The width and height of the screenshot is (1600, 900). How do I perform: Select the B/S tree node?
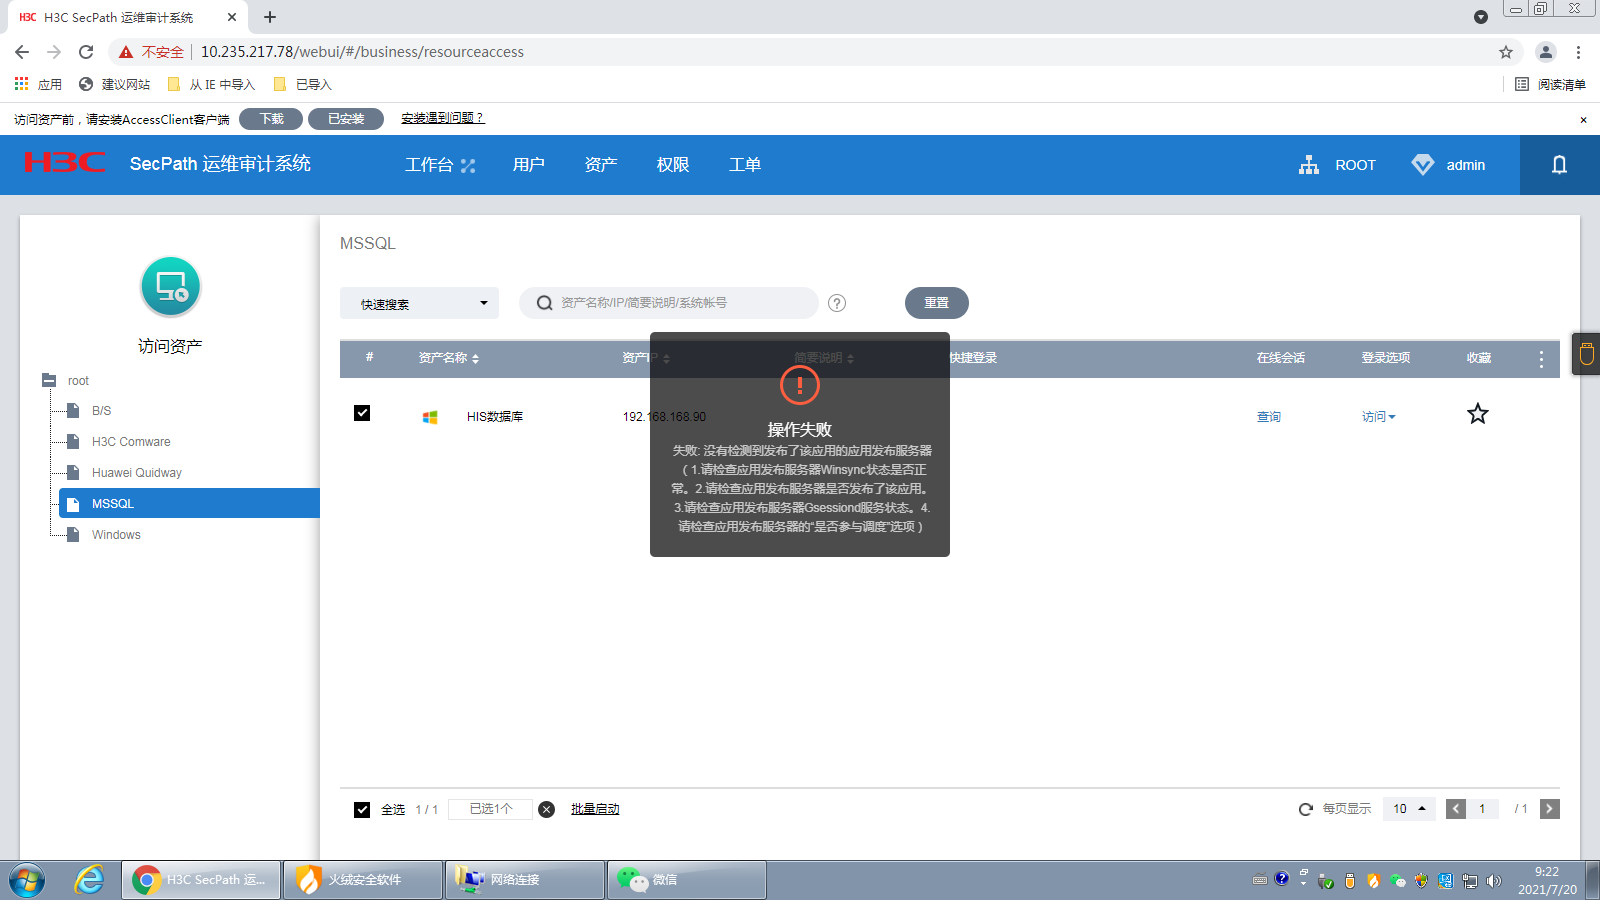(x=101, y=411)
